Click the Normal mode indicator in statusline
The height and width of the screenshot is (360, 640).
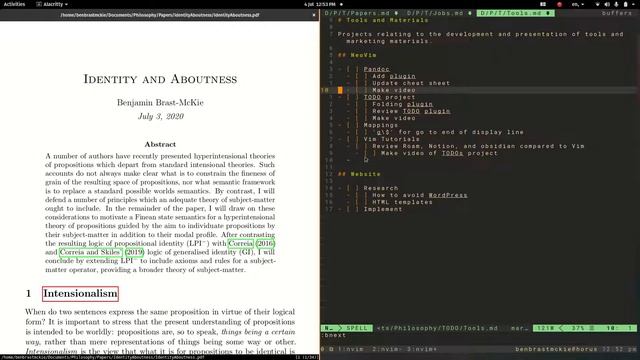pyautogui.click(x=329, y=328)
